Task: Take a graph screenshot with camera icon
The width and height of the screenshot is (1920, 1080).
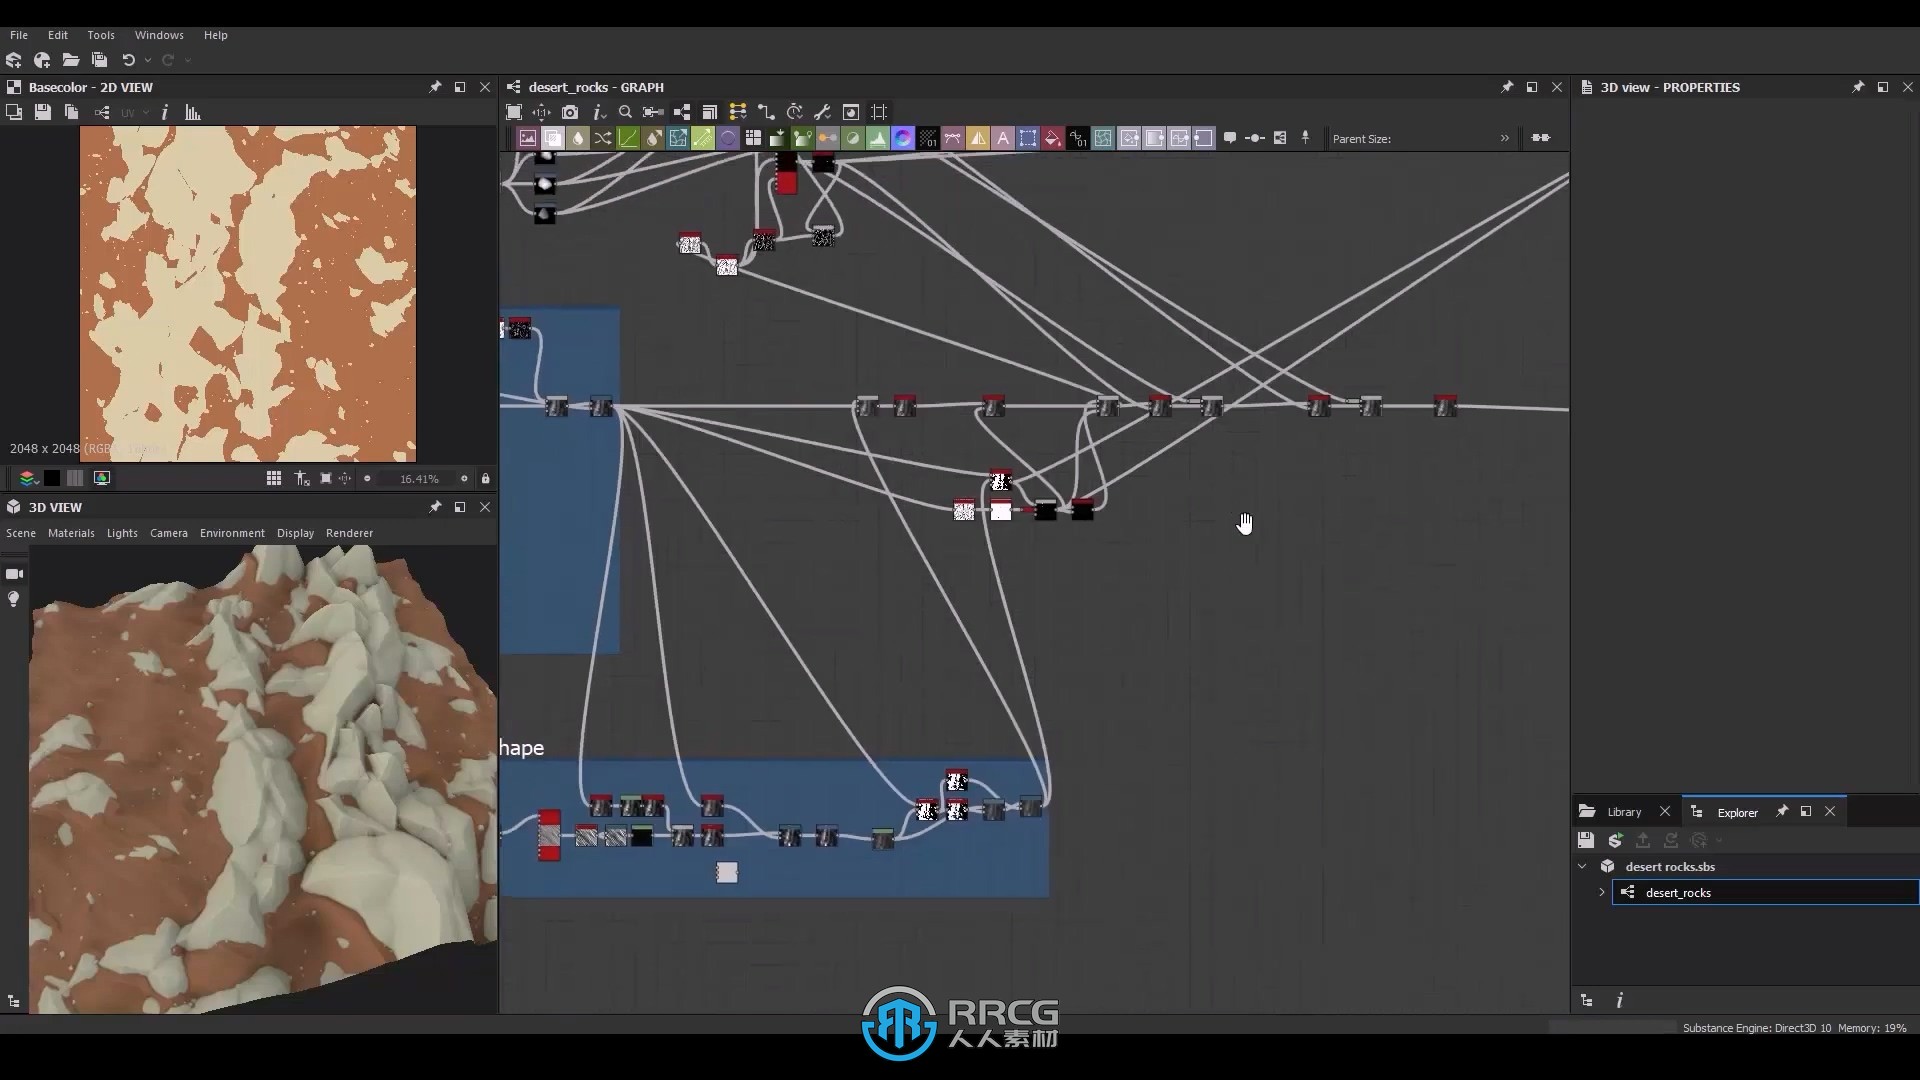Action: click(x=570, y=112)
